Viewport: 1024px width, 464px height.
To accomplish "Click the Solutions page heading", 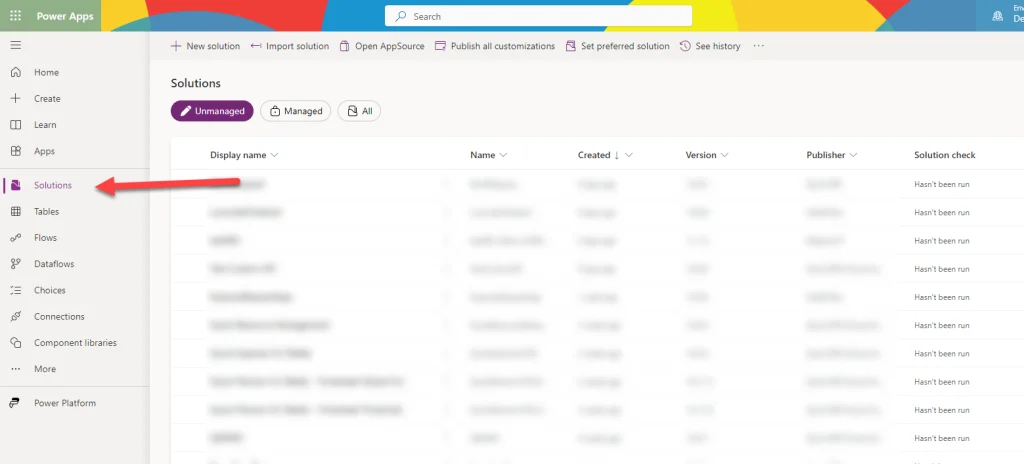I will tap(196, 83).
